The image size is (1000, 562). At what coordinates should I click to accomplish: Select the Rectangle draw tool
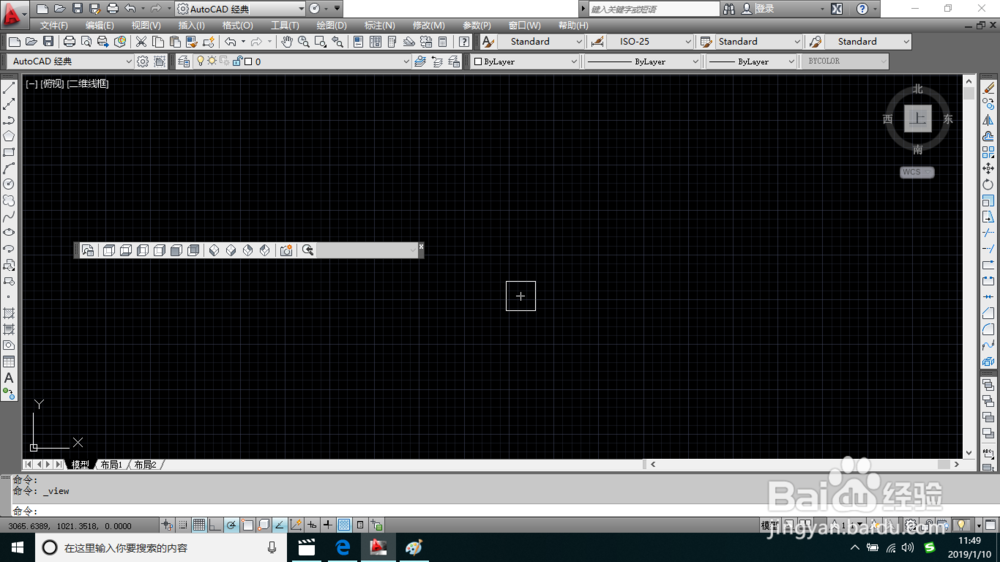coord(9,152)
